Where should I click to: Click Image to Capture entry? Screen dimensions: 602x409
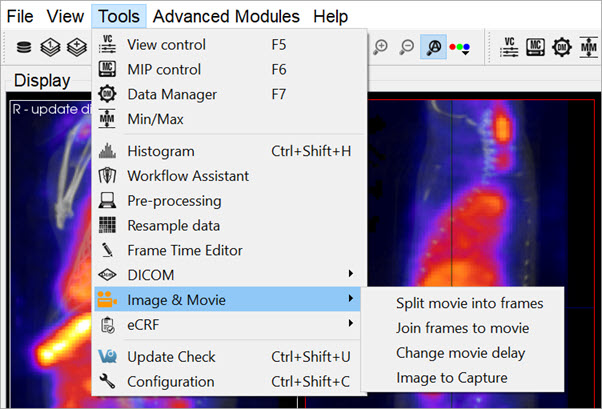[451, 378]
